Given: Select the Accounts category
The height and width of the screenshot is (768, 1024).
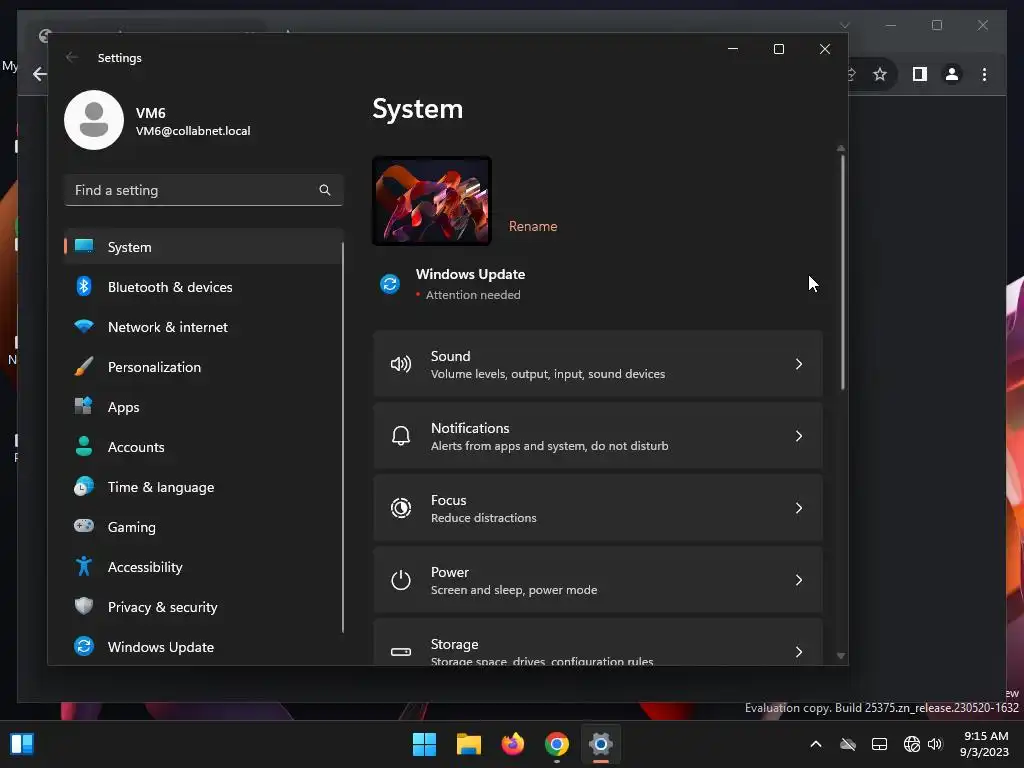Looking at the screenshot, I should [203, 447].
